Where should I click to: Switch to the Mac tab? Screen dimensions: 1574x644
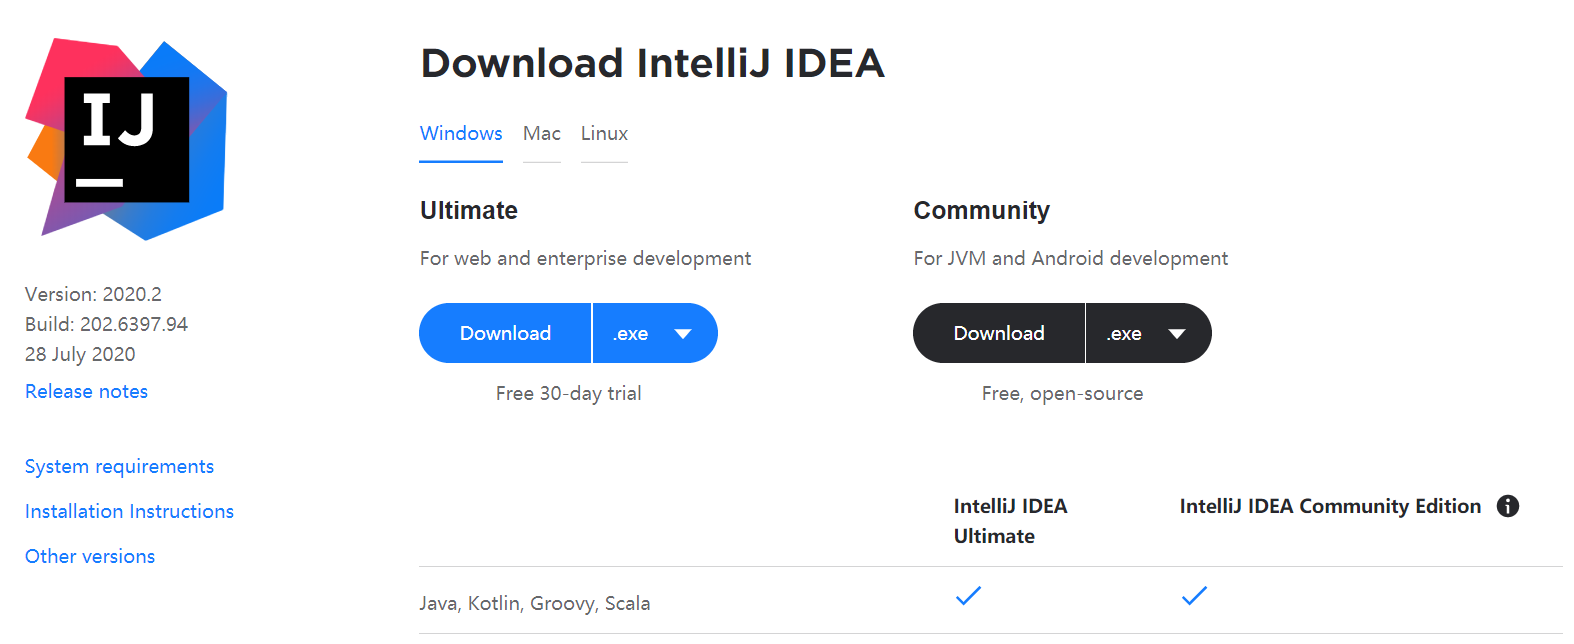click(x=542, y=133)
